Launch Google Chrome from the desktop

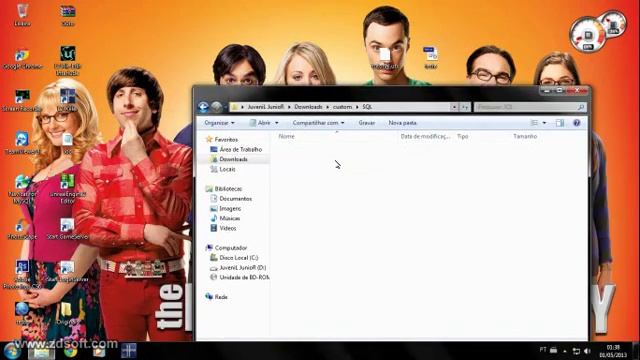(22, 59)
